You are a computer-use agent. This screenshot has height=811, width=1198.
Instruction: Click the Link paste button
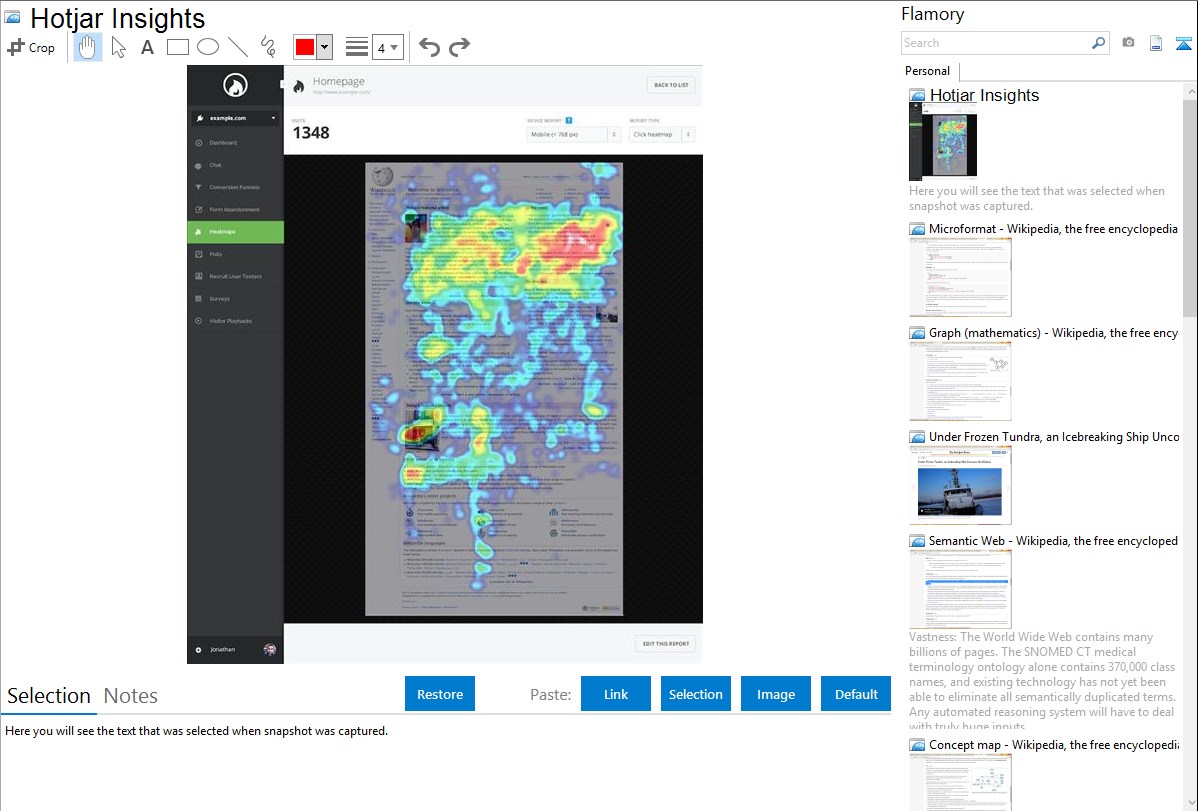(616, 694)
